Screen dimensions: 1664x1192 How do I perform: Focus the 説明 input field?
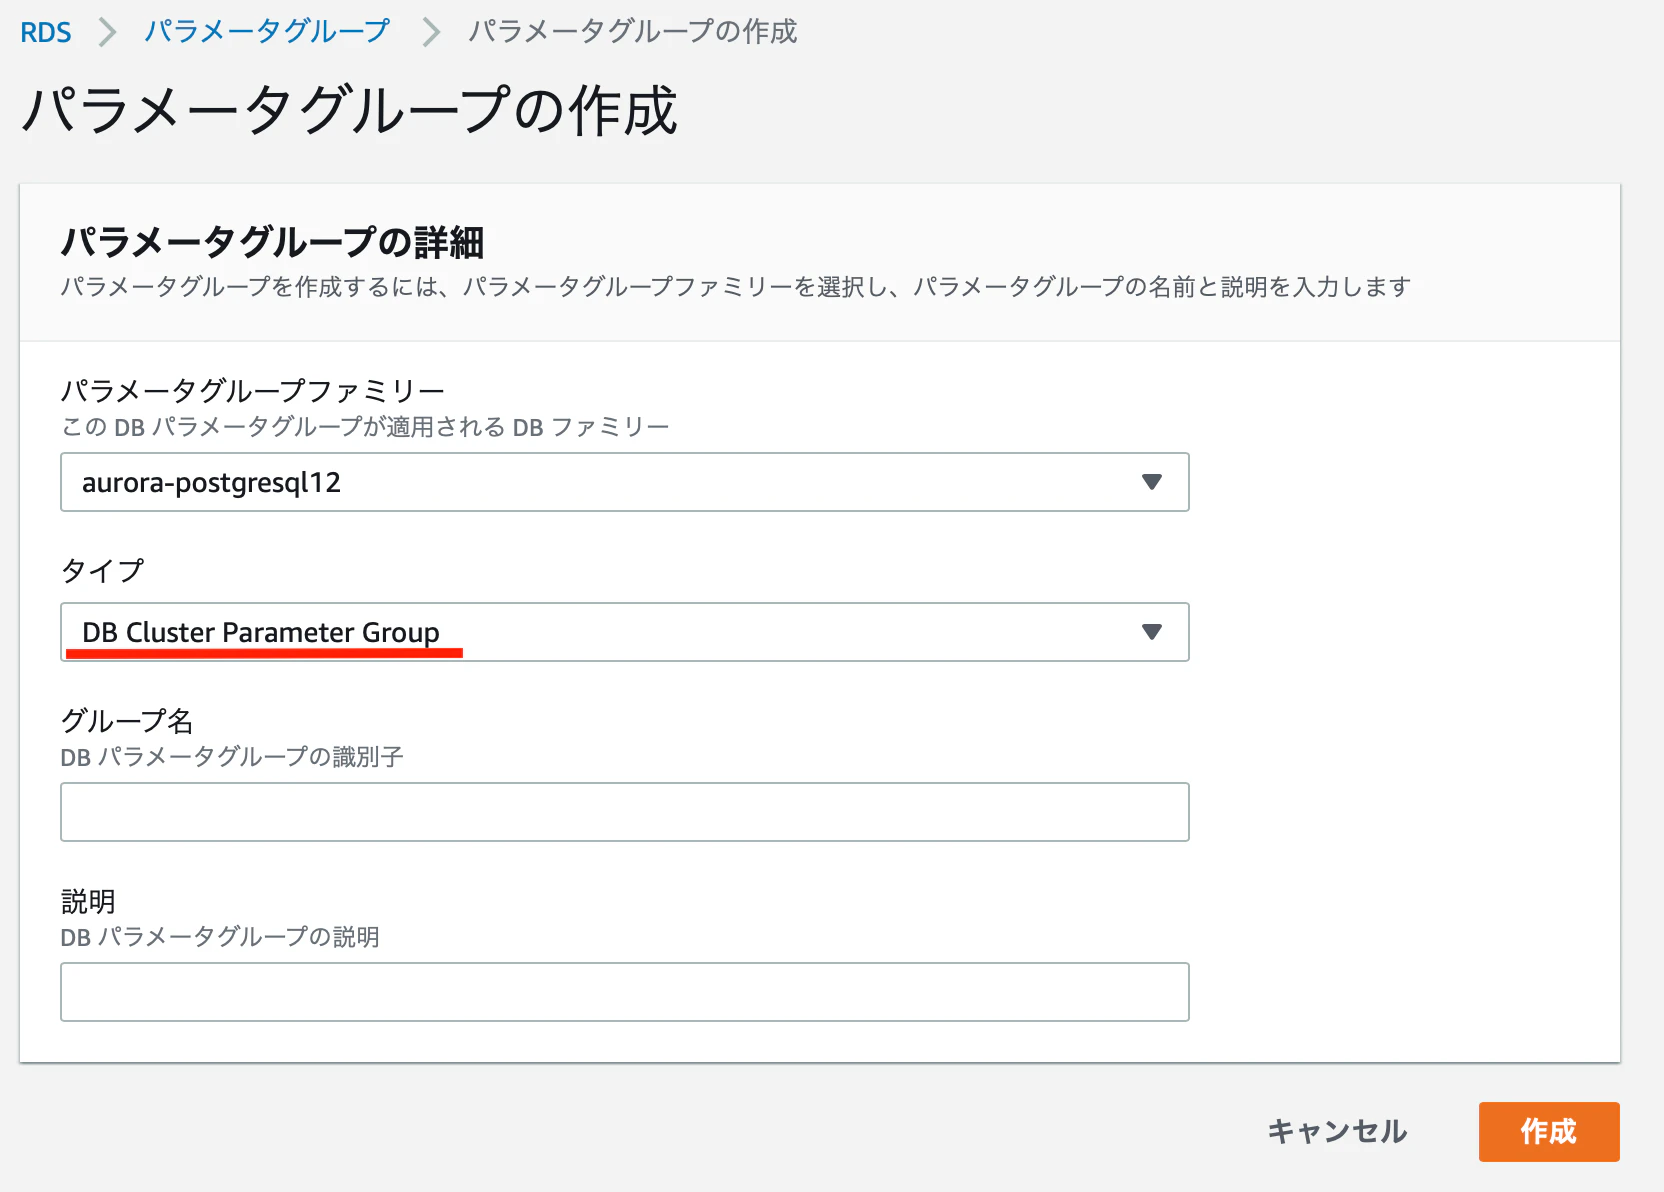coord(625,992)
